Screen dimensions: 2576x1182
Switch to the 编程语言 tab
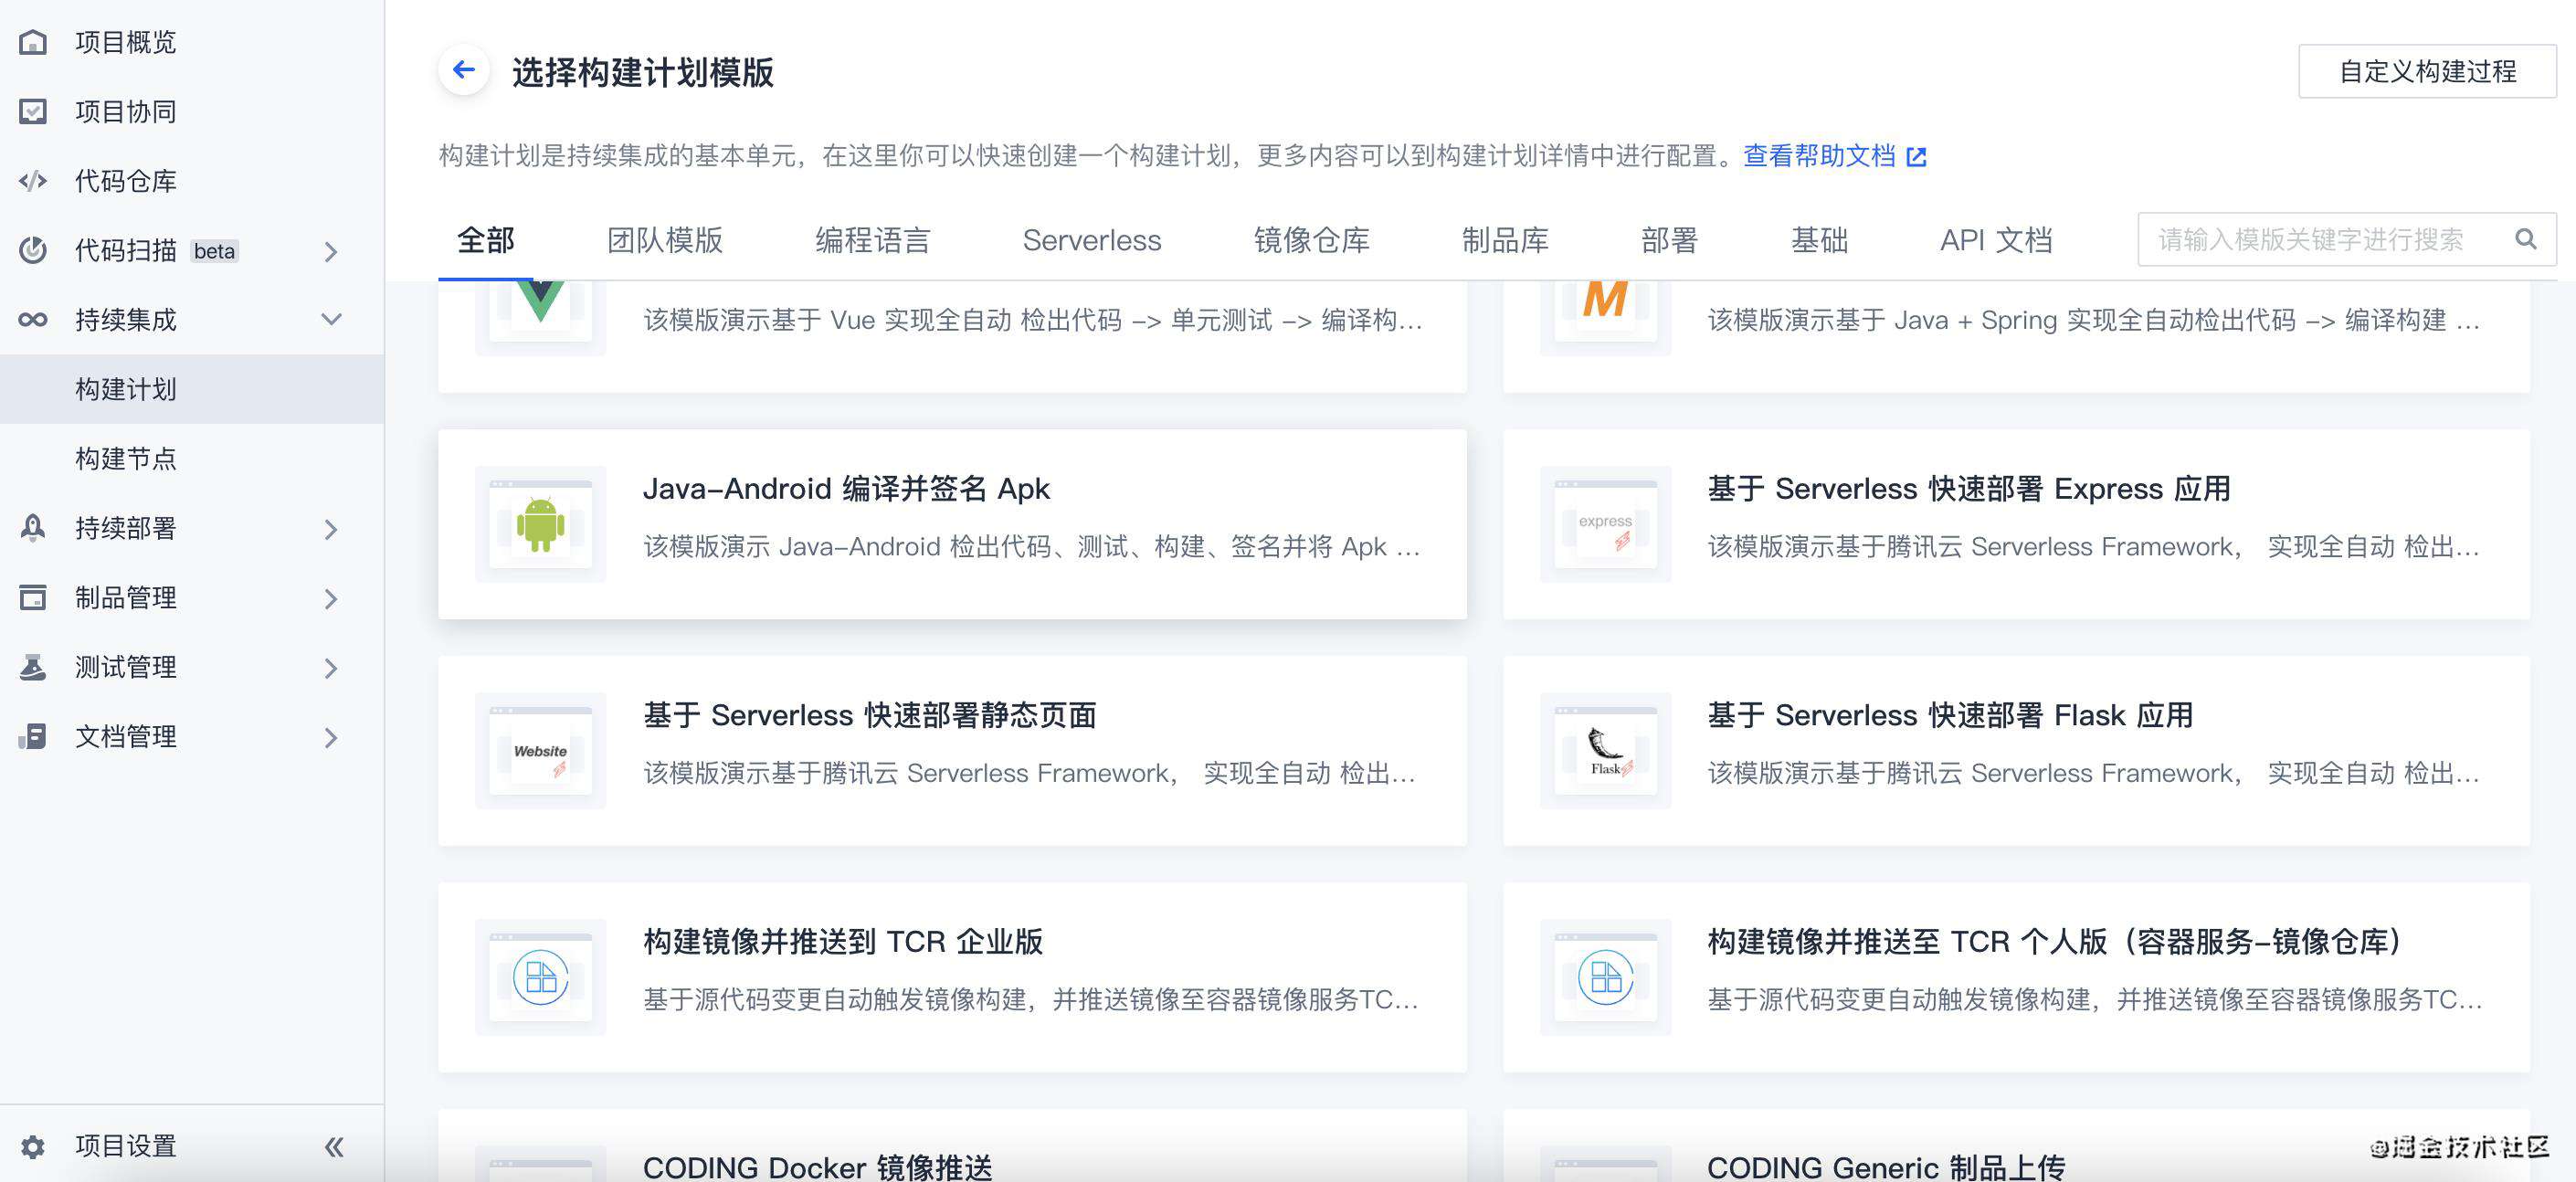pos(873,240)
